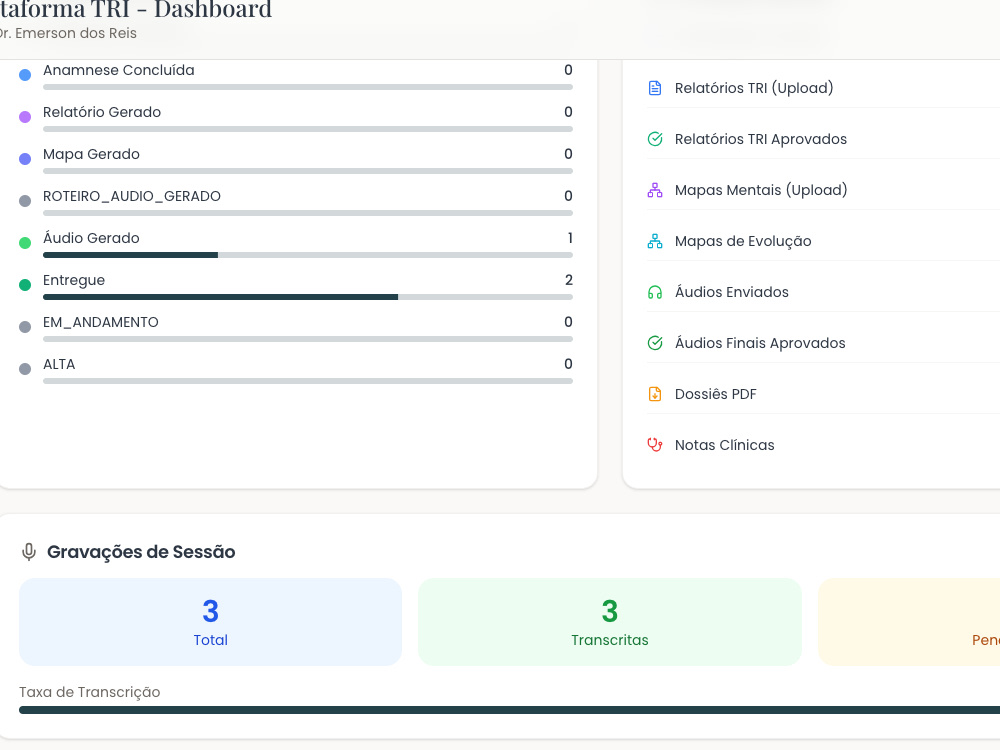This screenshot has height=750, width=1000.
Task: Click the partially visible Pendentes card
Action: point(909,622)
